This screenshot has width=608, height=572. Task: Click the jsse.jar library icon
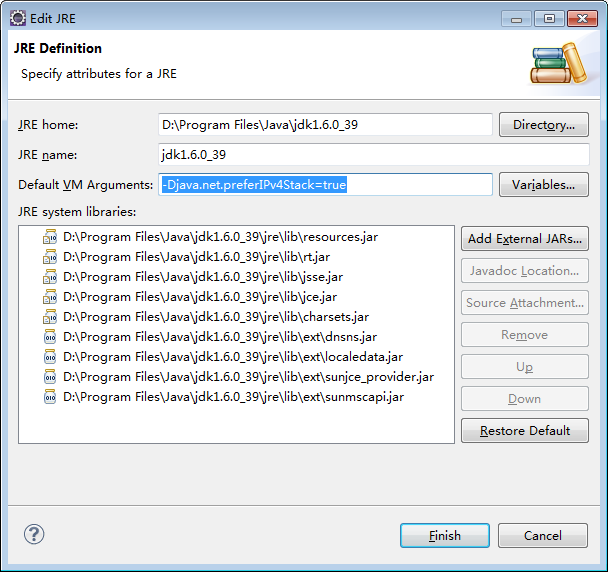[50, 277]
